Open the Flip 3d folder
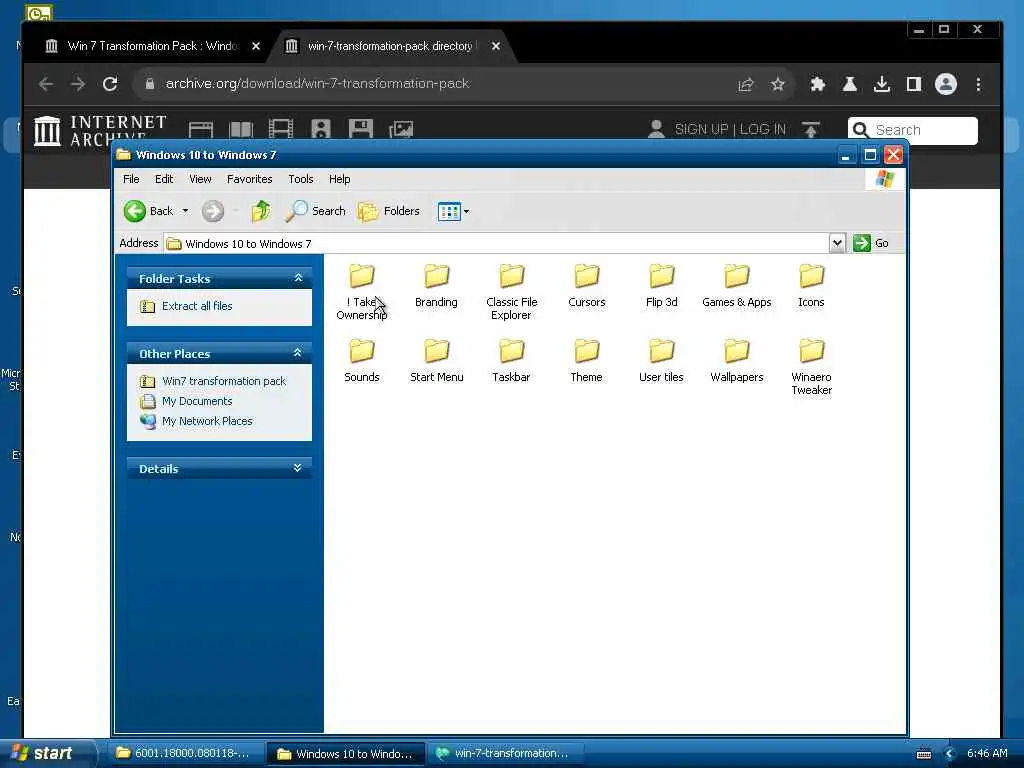The width and height of the screenshot is (1024, 768). [662, 285]
